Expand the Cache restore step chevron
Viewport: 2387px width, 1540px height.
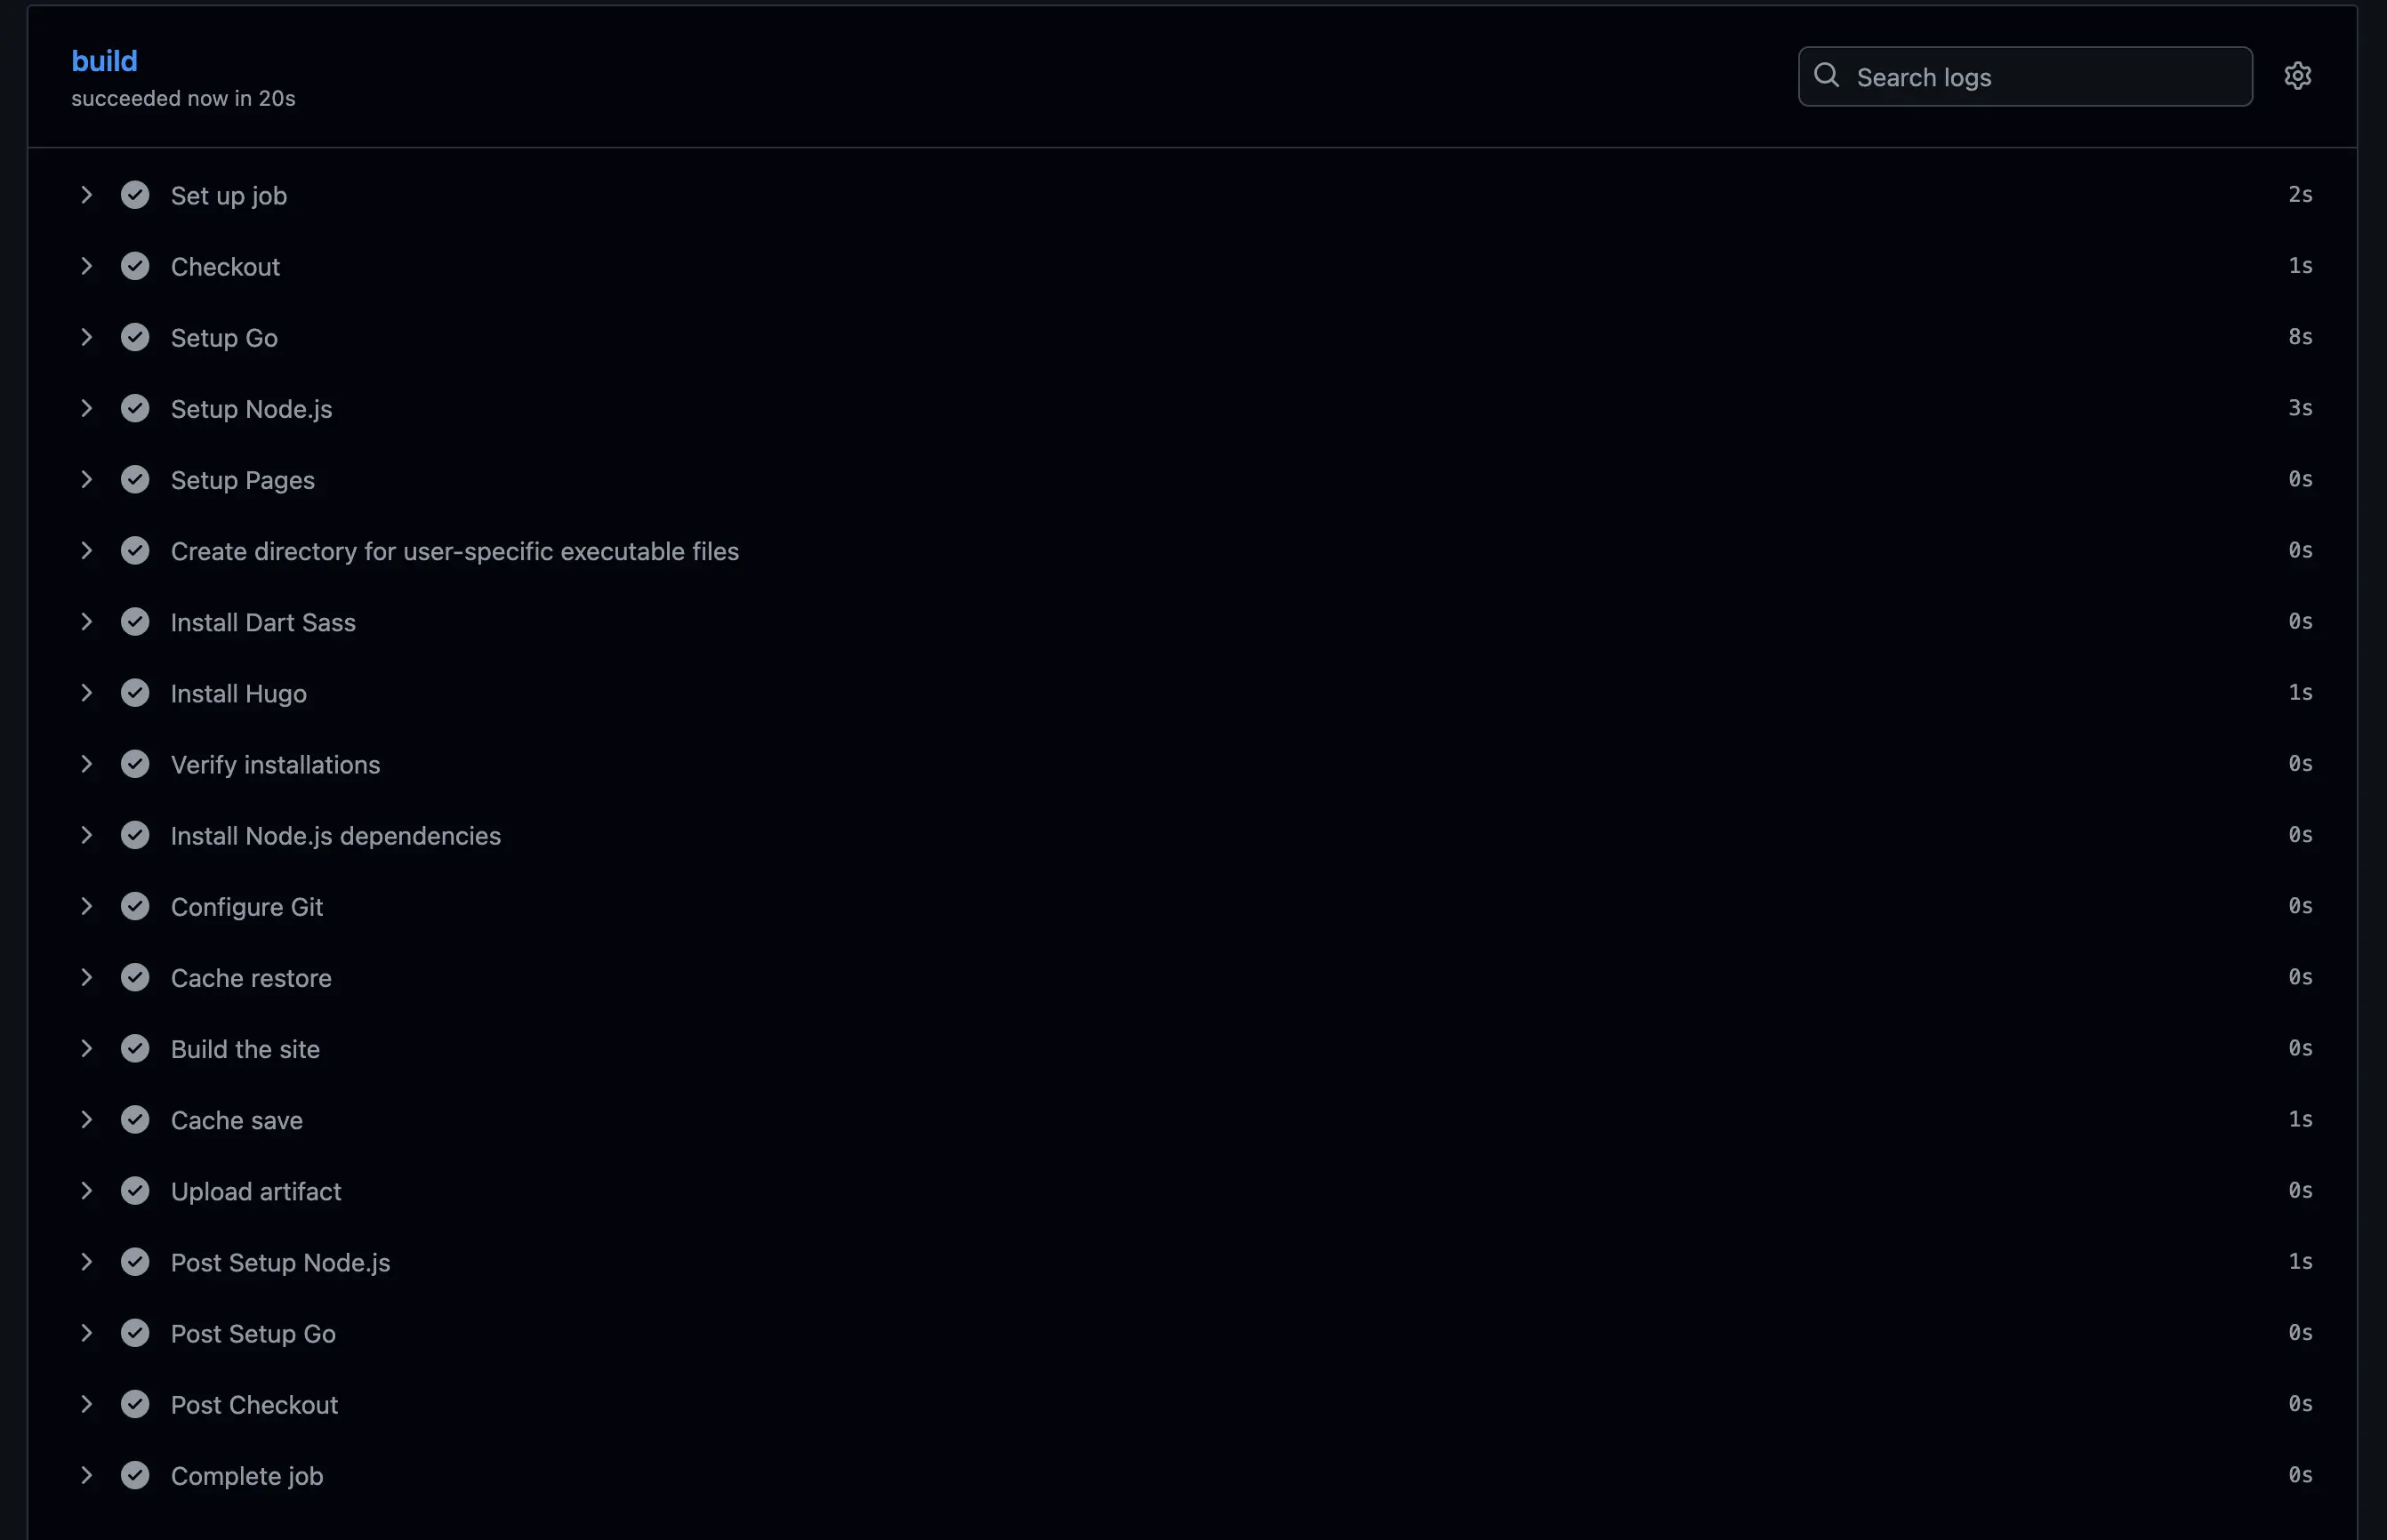[87, 978]
